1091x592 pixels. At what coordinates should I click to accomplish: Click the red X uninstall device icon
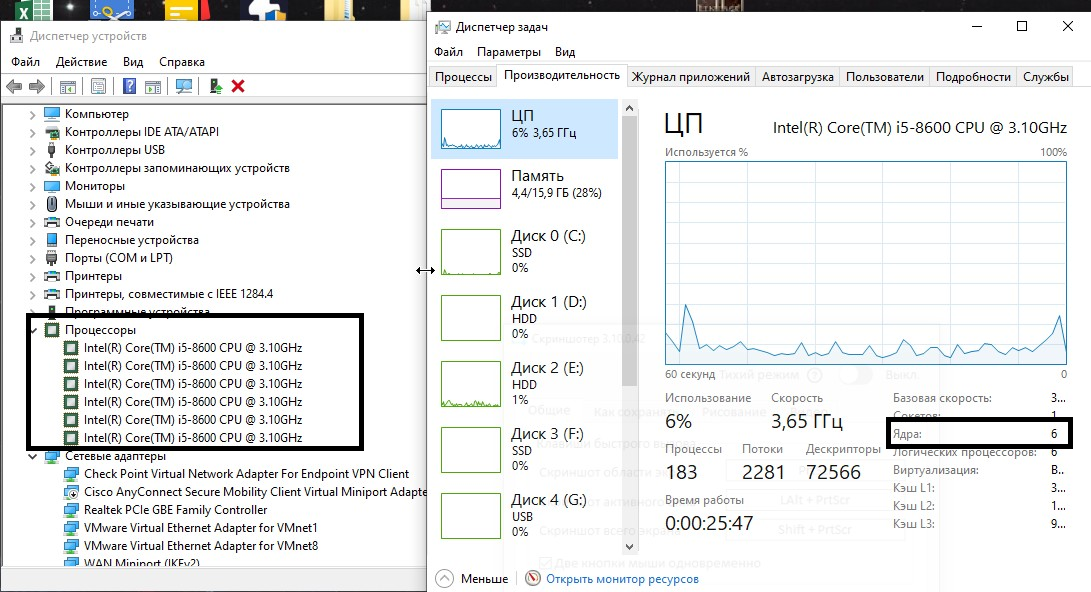[x=238, y=86]
